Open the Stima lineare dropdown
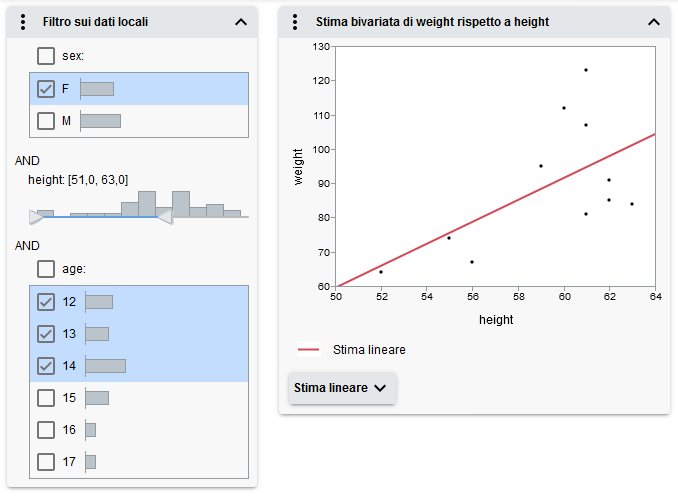678x499 pixels. [342, 388]
